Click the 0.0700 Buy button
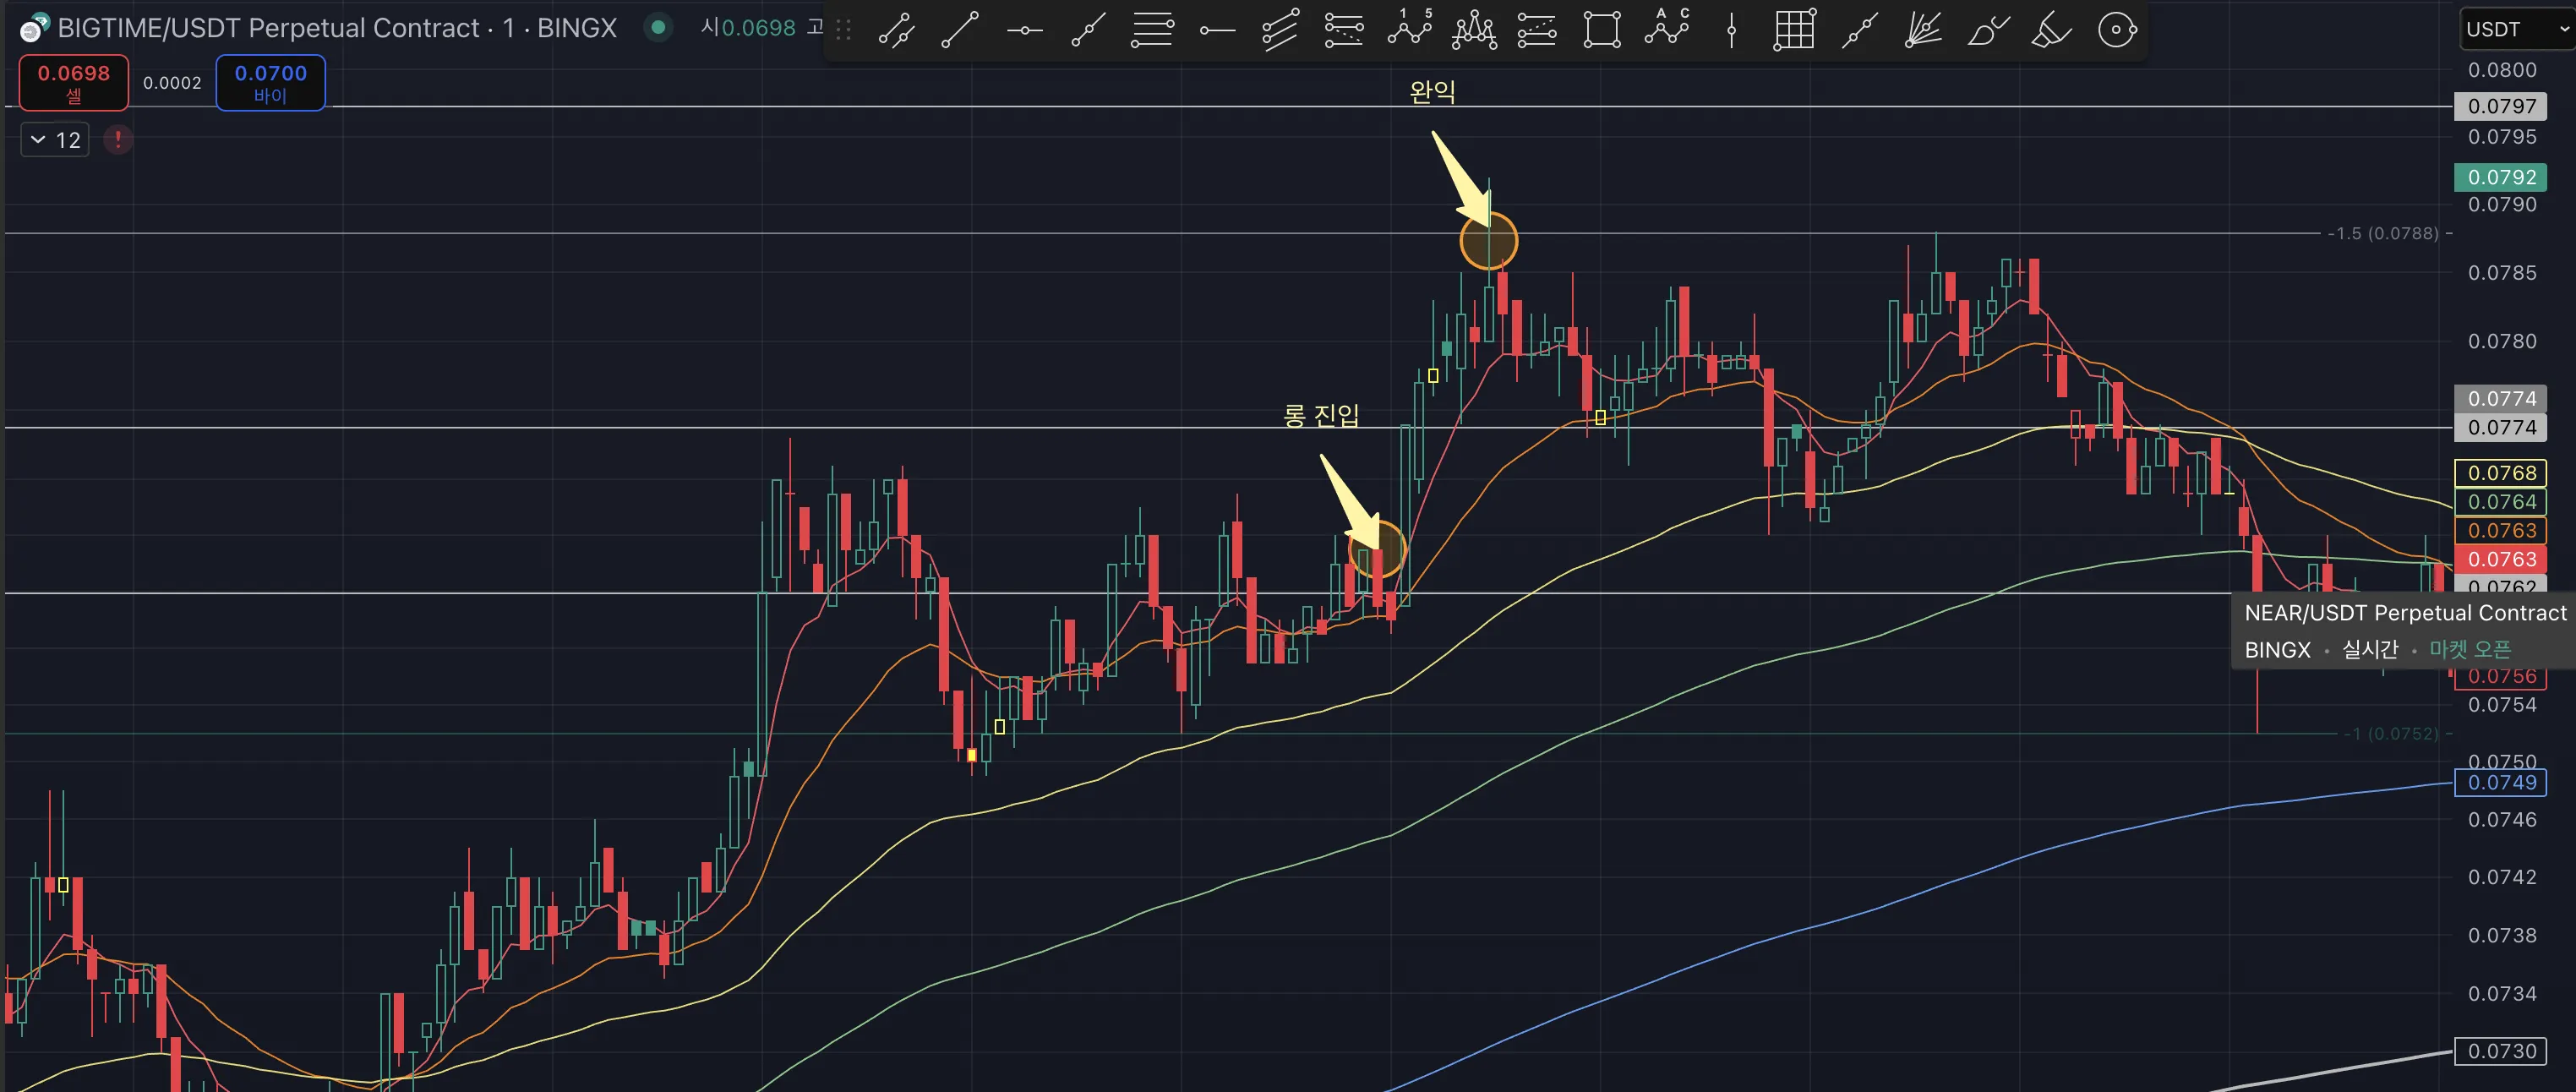This screenshot has height=1092, width=2576. pos(271,82)
